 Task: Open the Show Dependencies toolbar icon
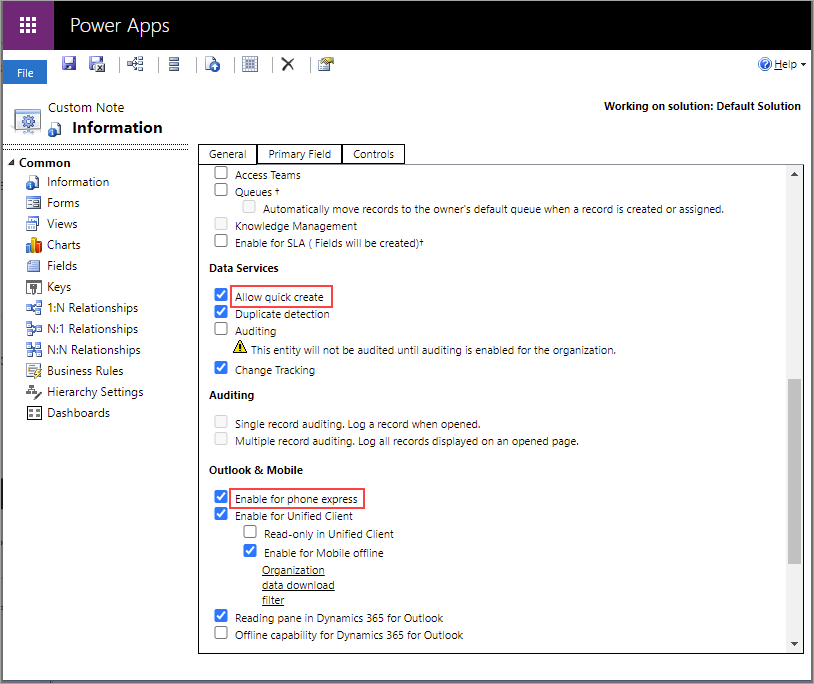(x=134, y=64)
